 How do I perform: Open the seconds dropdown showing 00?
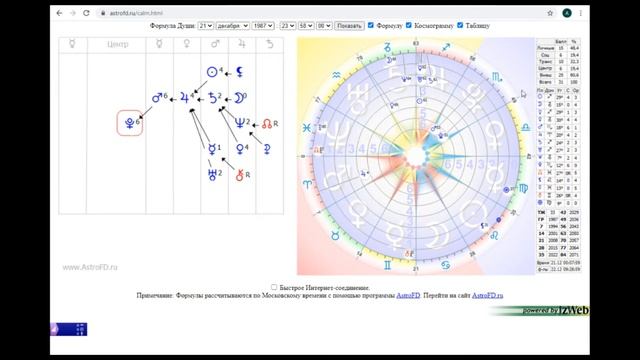click(324, 26)
